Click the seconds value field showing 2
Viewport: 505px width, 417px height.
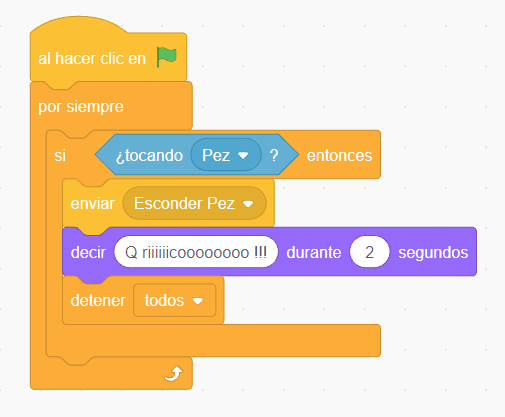369,252
